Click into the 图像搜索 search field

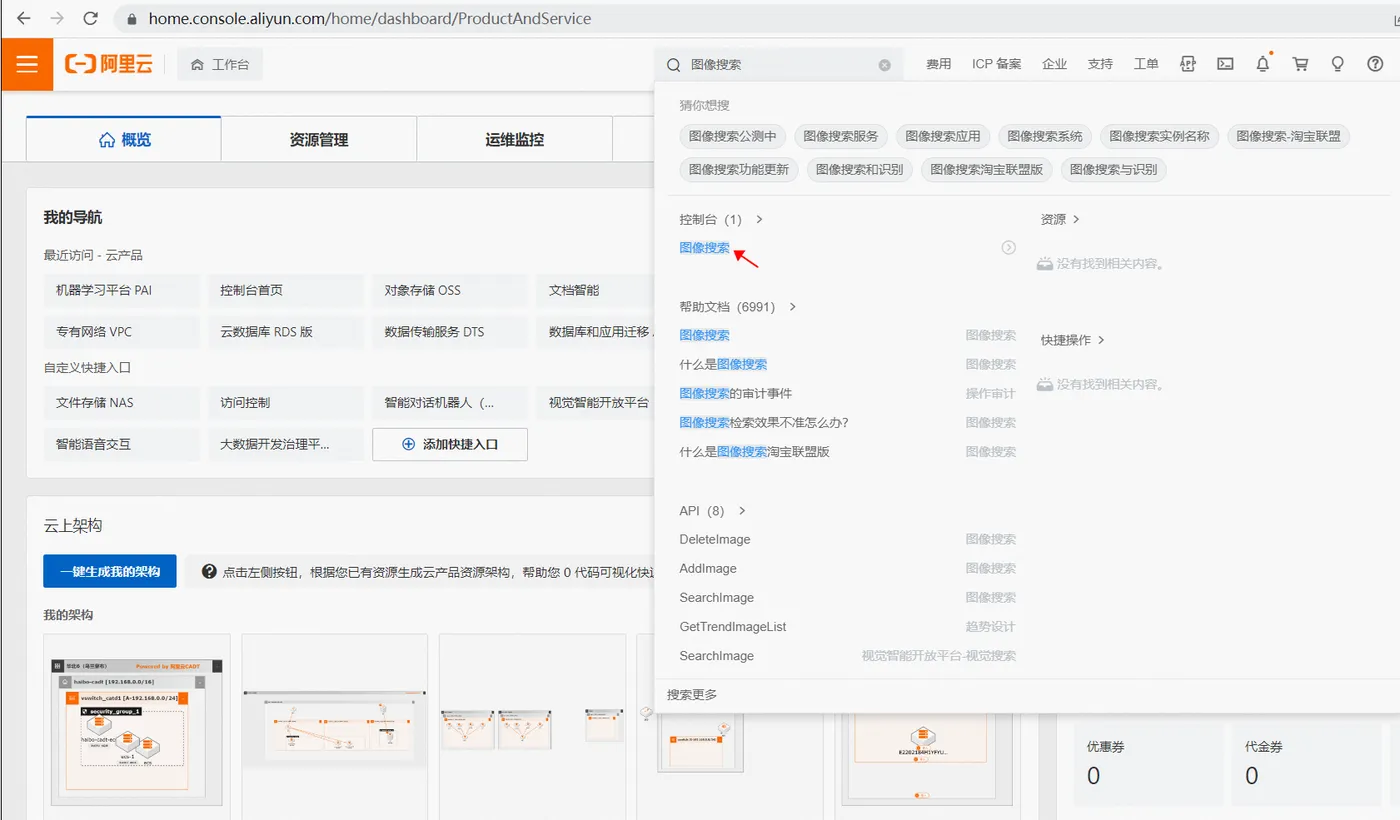pos(780,65)
